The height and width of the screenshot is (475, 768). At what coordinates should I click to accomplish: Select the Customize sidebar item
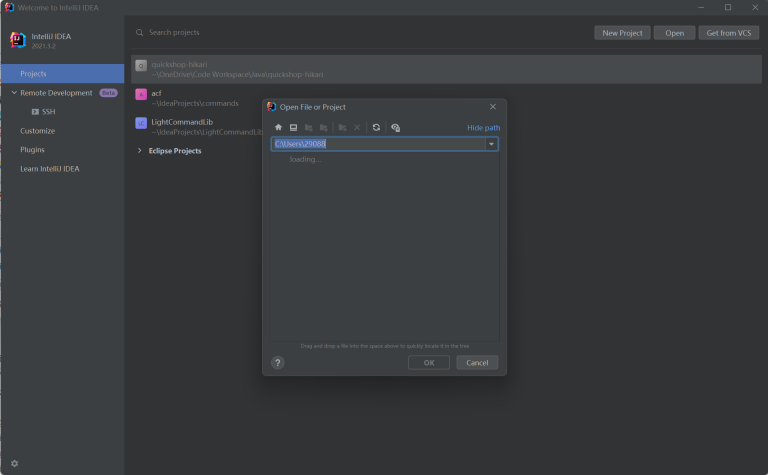38,131
